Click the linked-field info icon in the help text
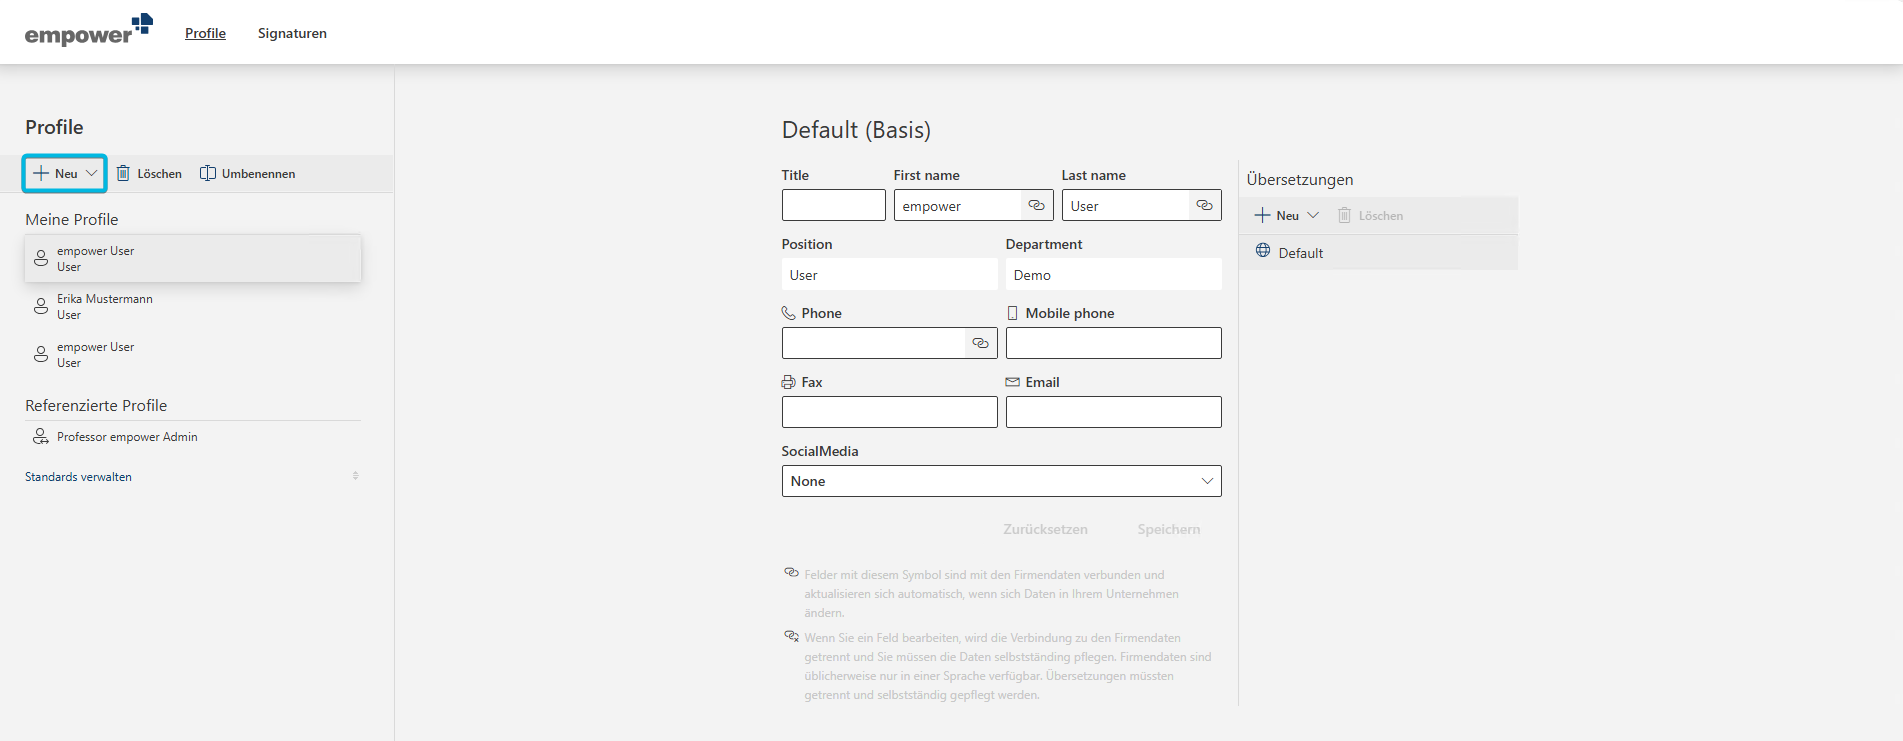1903x741 pixels. (x=791, y=572)
